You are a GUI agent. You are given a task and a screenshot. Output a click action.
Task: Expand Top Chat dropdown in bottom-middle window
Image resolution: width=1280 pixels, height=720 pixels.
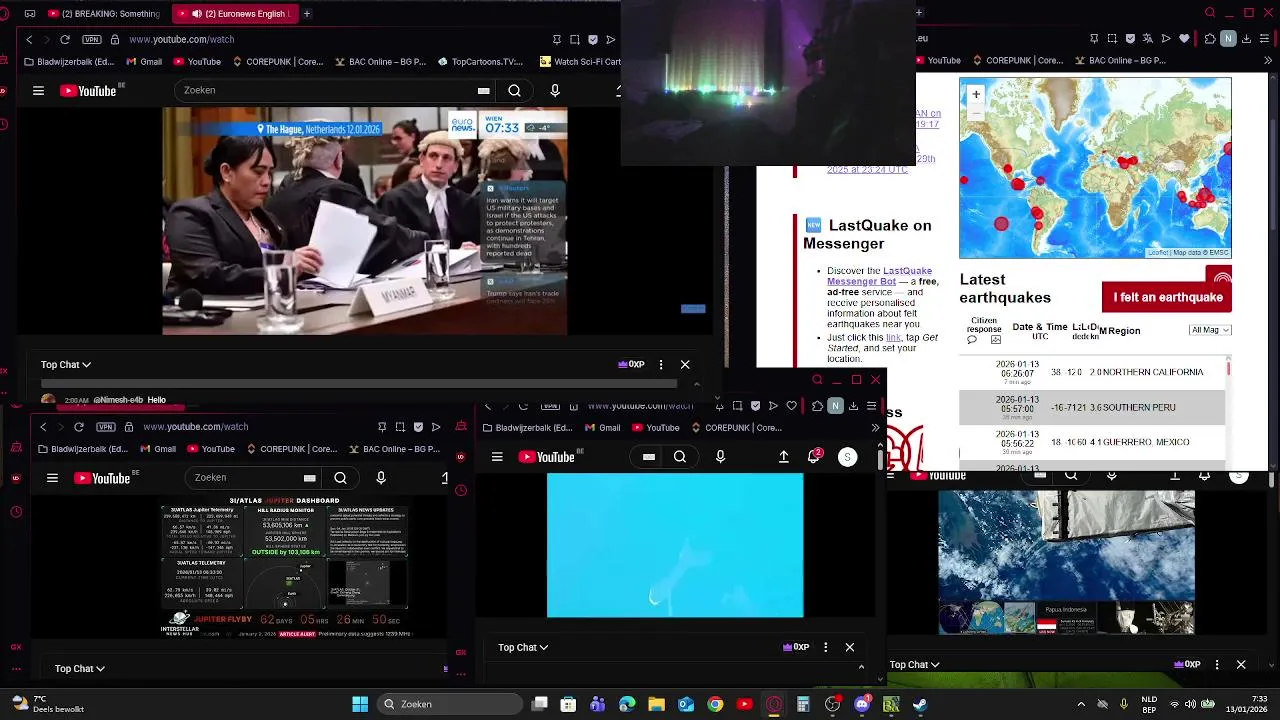point(523,648)
